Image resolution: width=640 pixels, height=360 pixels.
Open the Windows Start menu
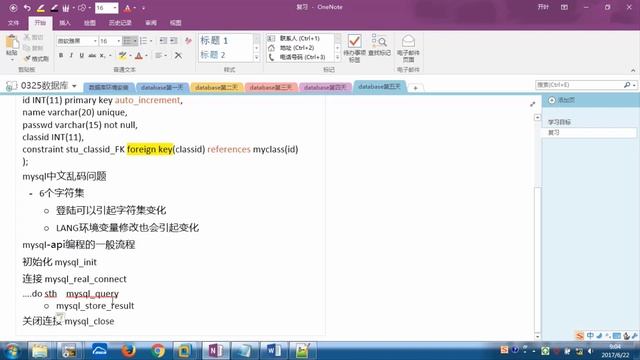12,351
